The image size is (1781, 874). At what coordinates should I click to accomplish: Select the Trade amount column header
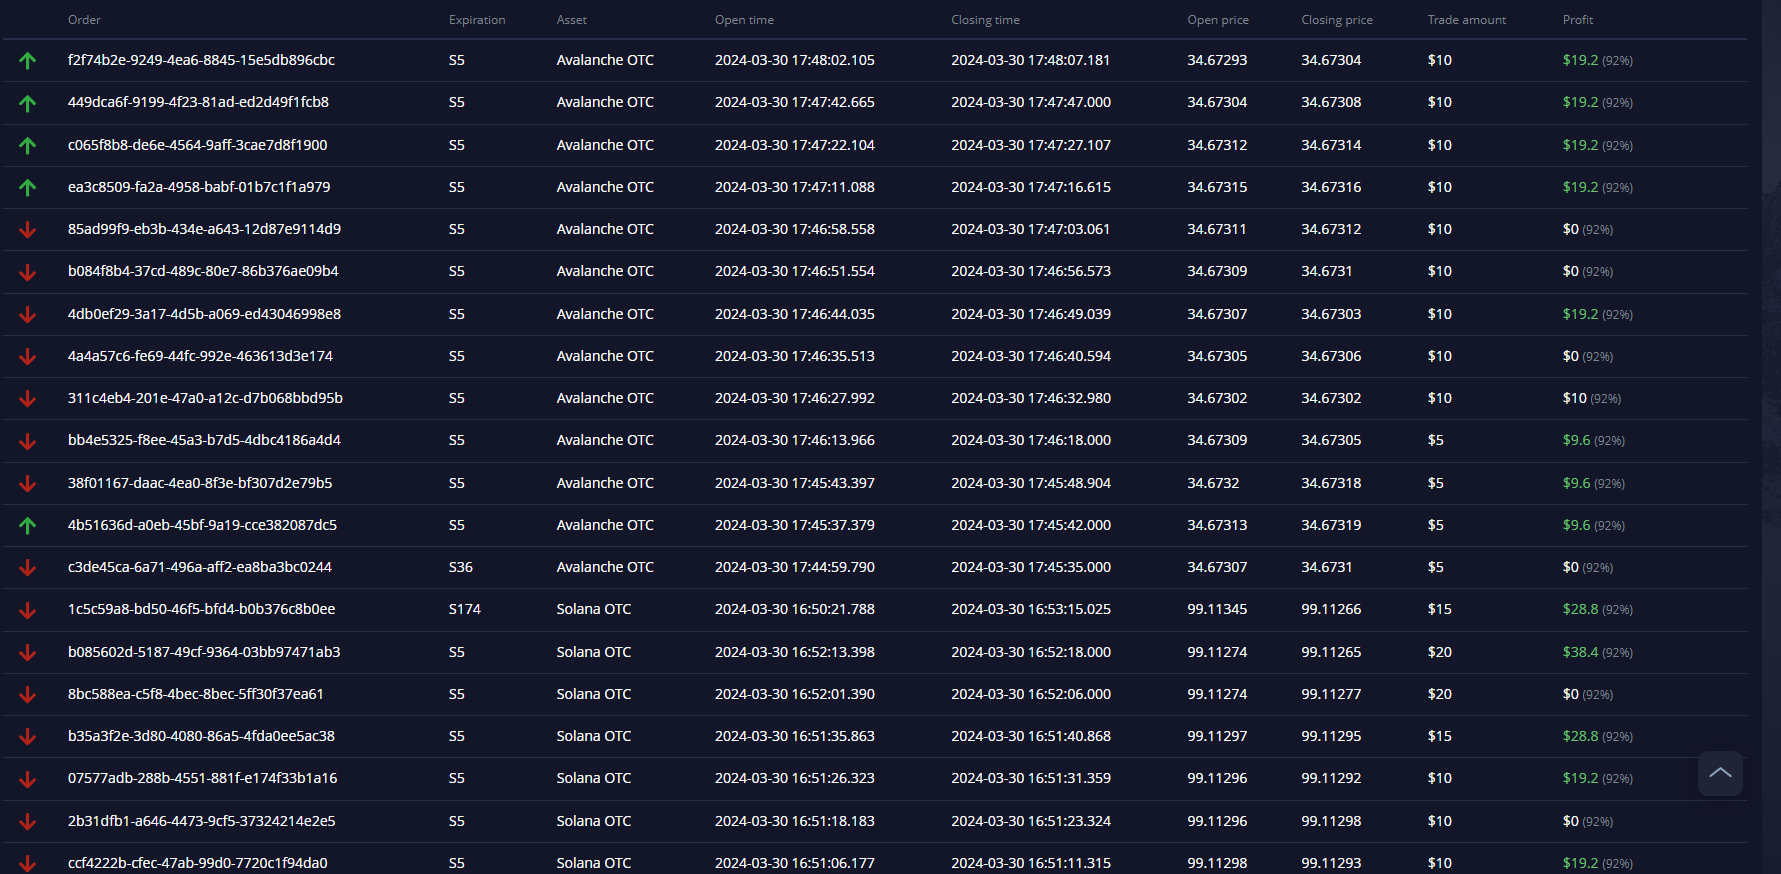coord(1466,20)
